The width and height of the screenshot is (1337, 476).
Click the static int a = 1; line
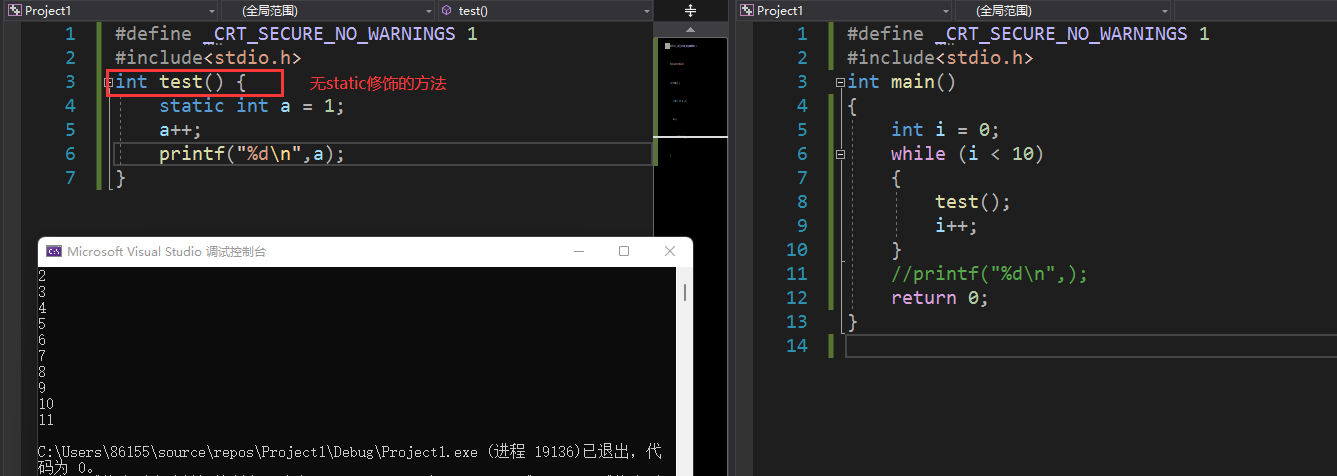(251, 106)
